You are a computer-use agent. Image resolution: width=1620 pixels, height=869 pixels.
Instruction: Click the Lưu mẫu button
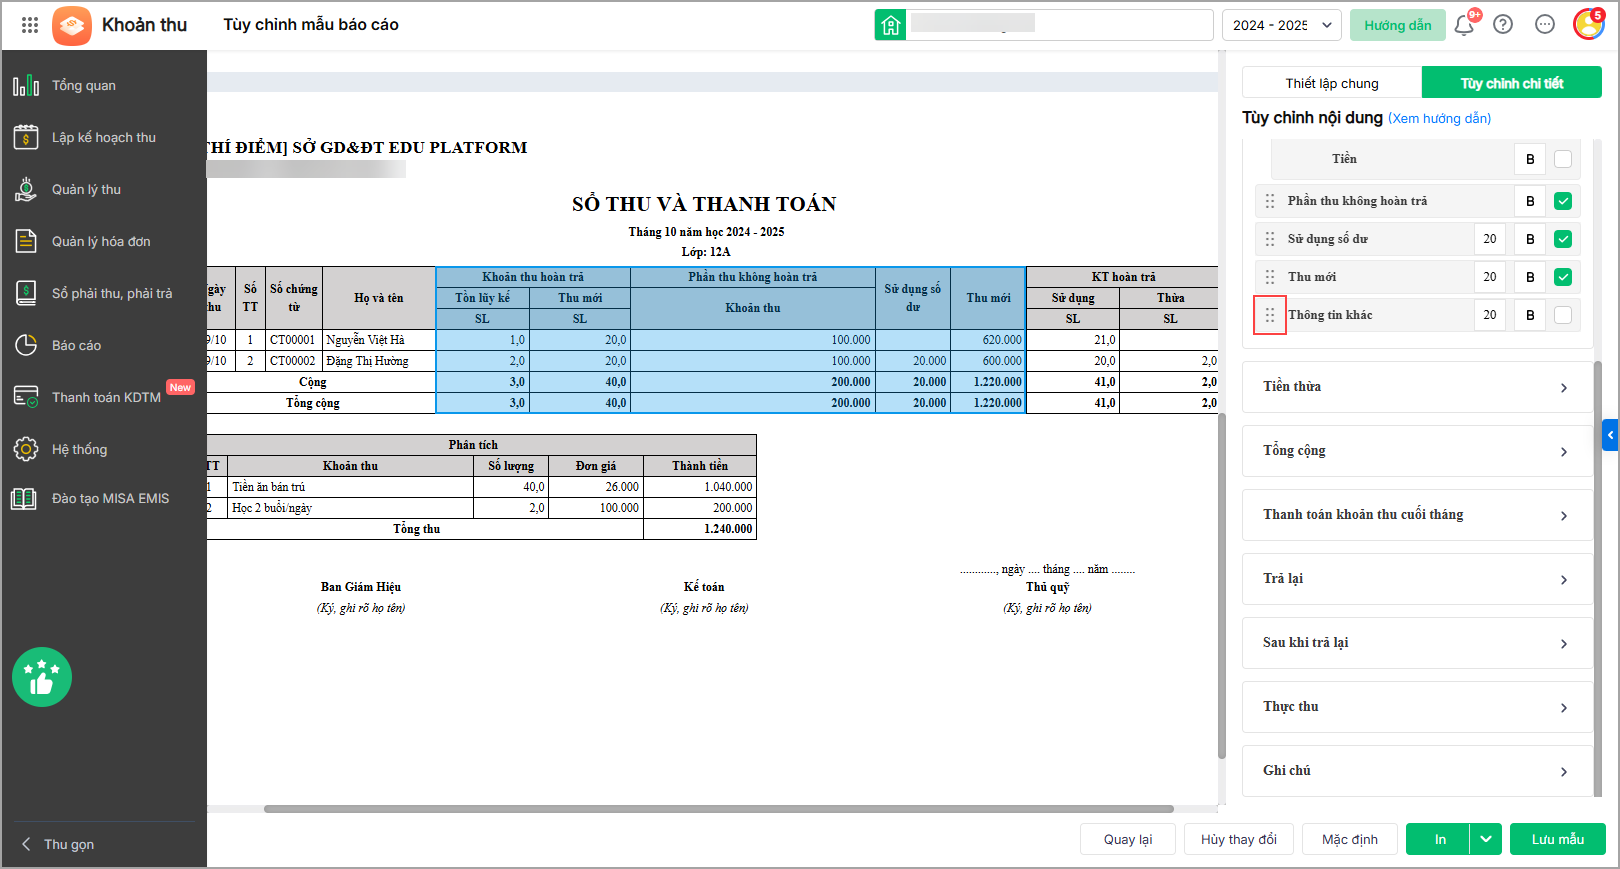tap(1558, 839)
